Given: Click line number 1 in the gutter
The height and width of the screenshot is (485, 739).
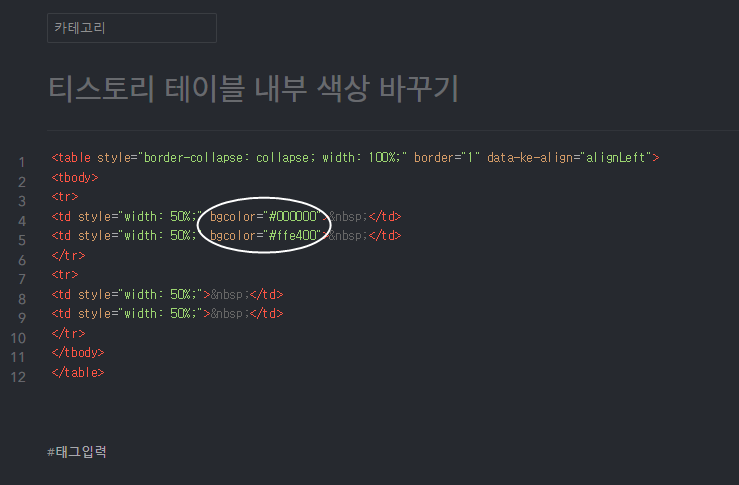Looking at the screenshot, I should pyautogui.click(x=22, y=163).
